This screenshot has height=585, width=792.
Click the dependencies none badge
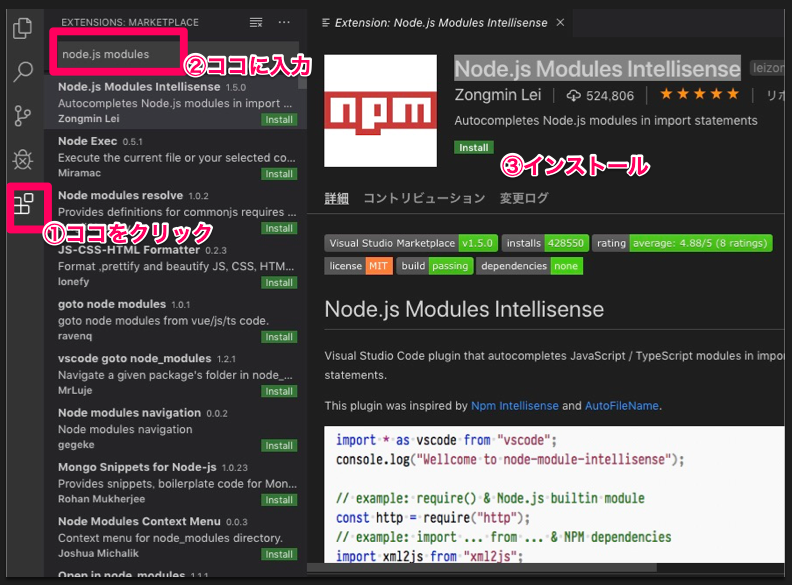click(529, 266)
